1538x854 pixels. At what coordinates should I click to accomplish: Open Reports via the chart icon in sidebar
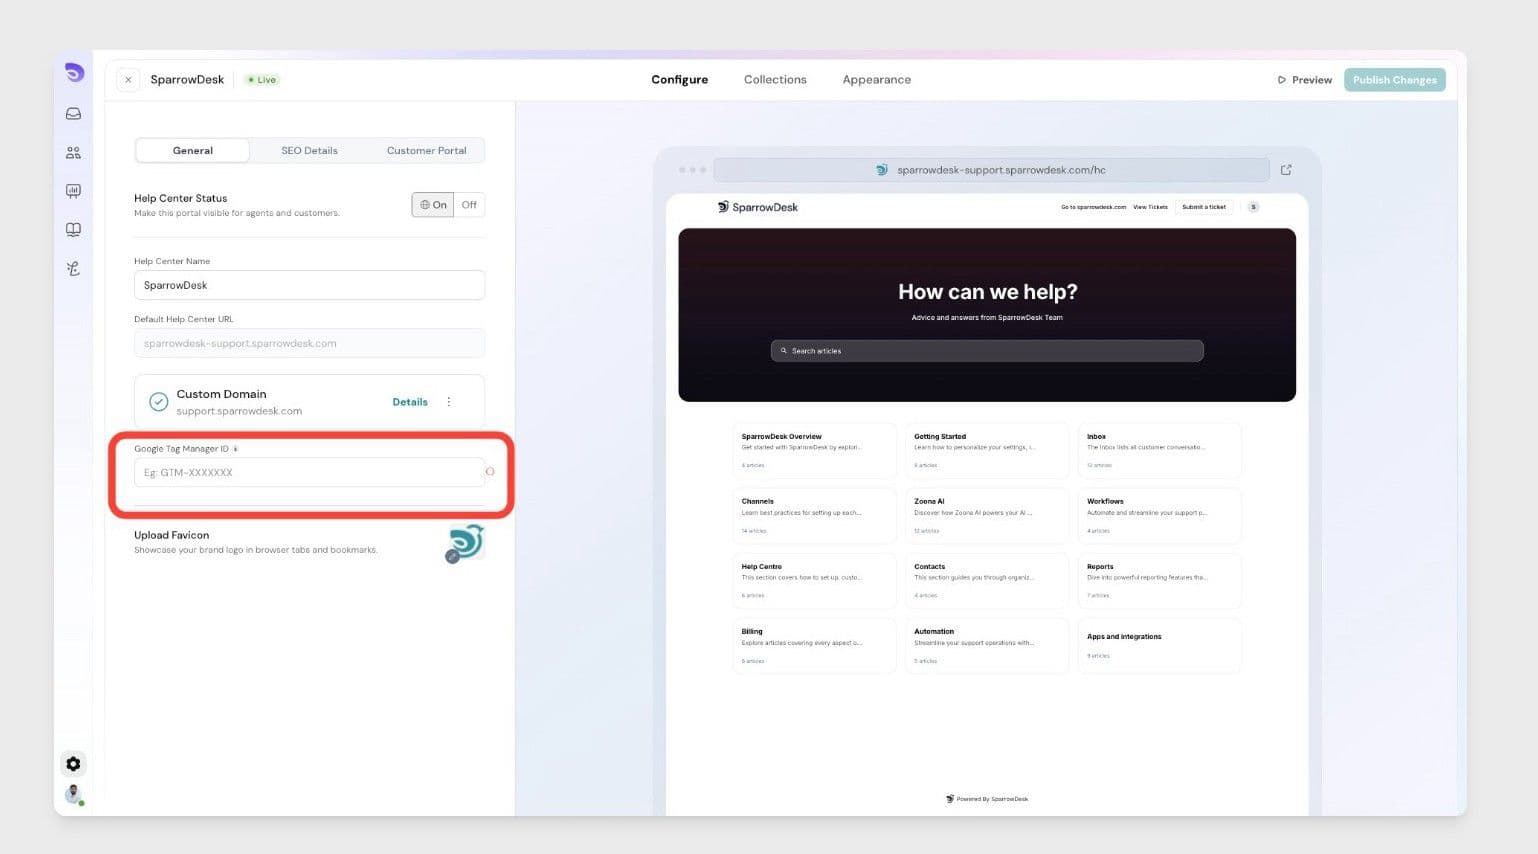coord(73,191)
